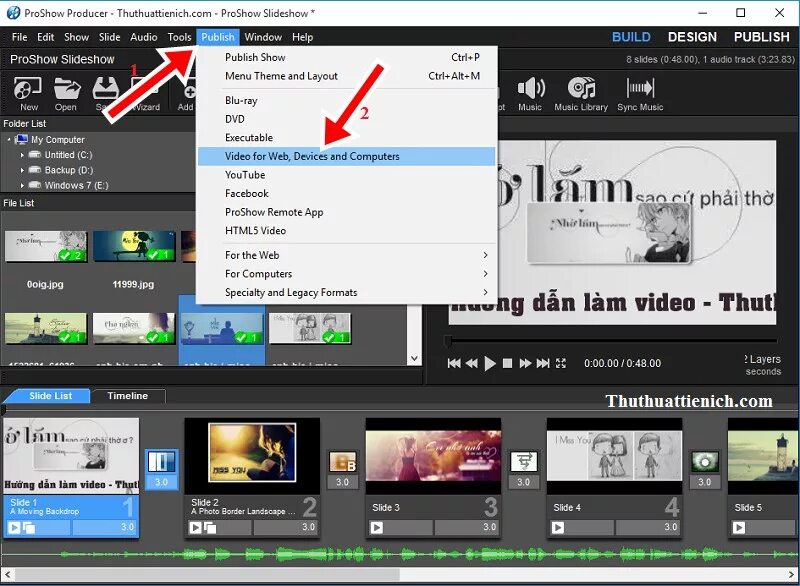Open the Edit menu
This screenshot has height=586, width=800.
(x=45, y=37)
